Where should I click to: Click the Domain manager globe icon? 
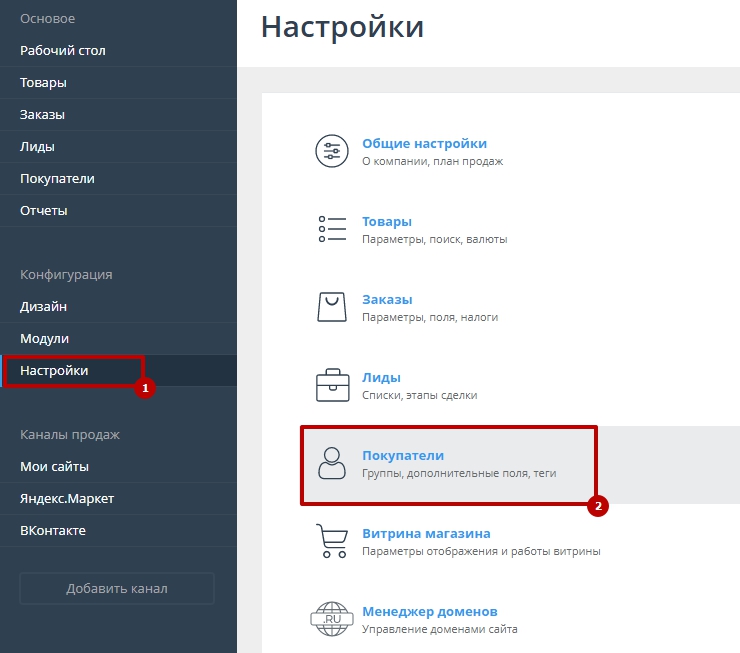click(331, 618)
